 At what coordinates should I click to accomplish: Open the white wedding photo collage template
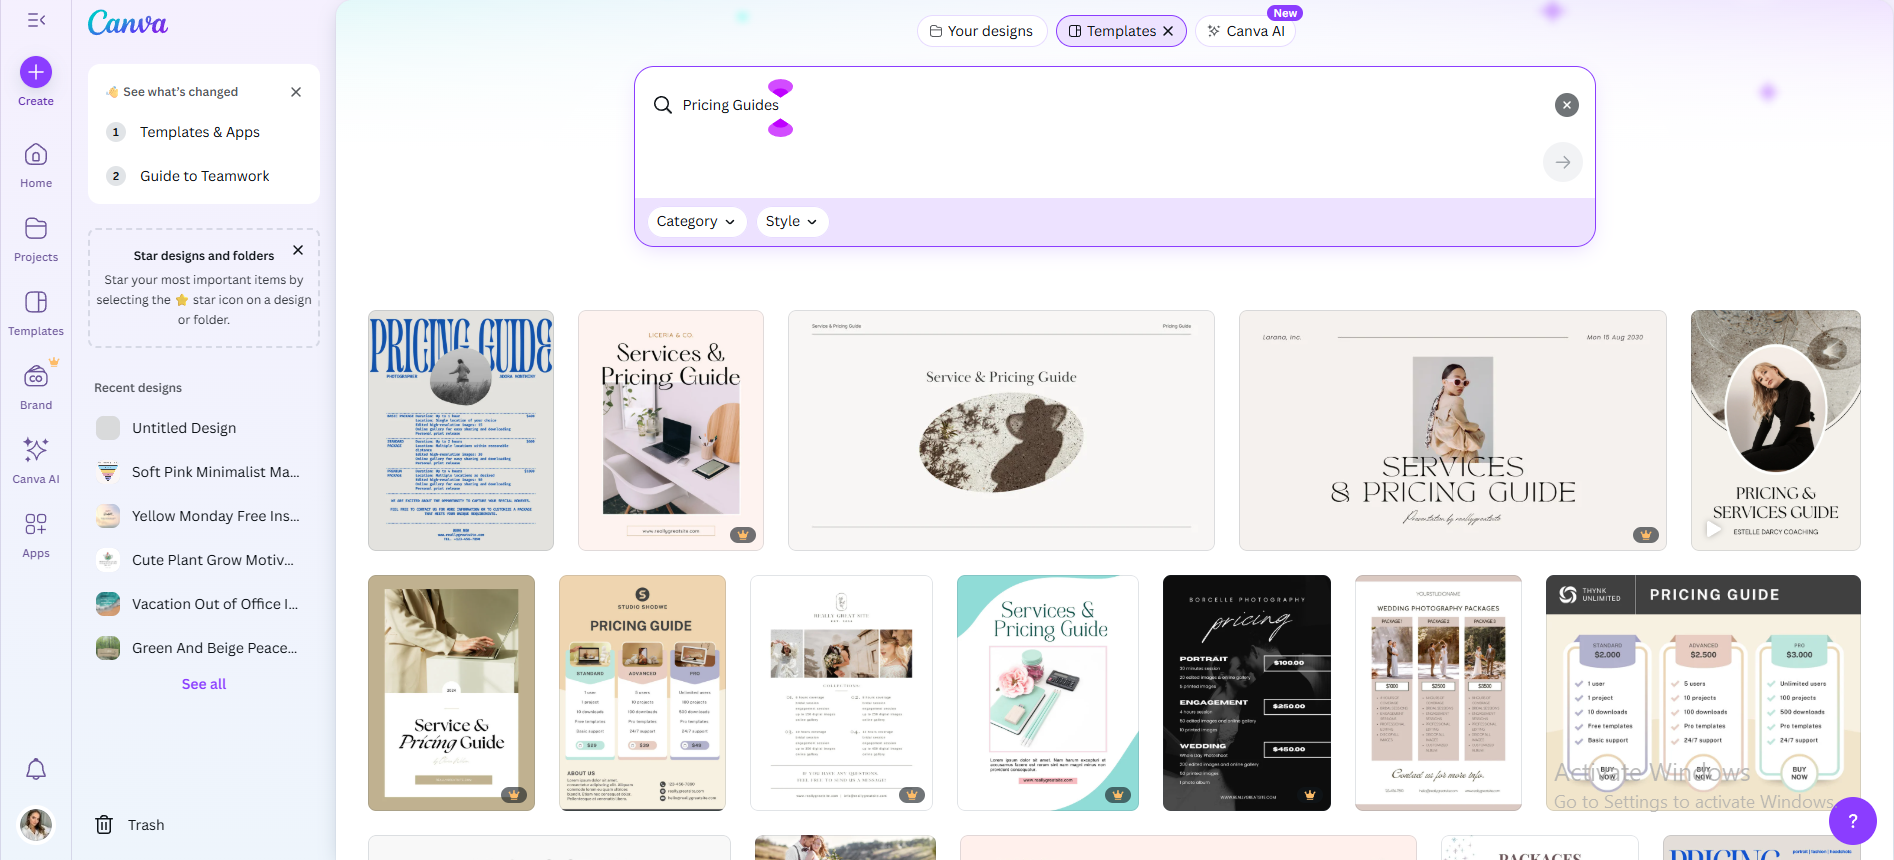[x=841, y=693]
